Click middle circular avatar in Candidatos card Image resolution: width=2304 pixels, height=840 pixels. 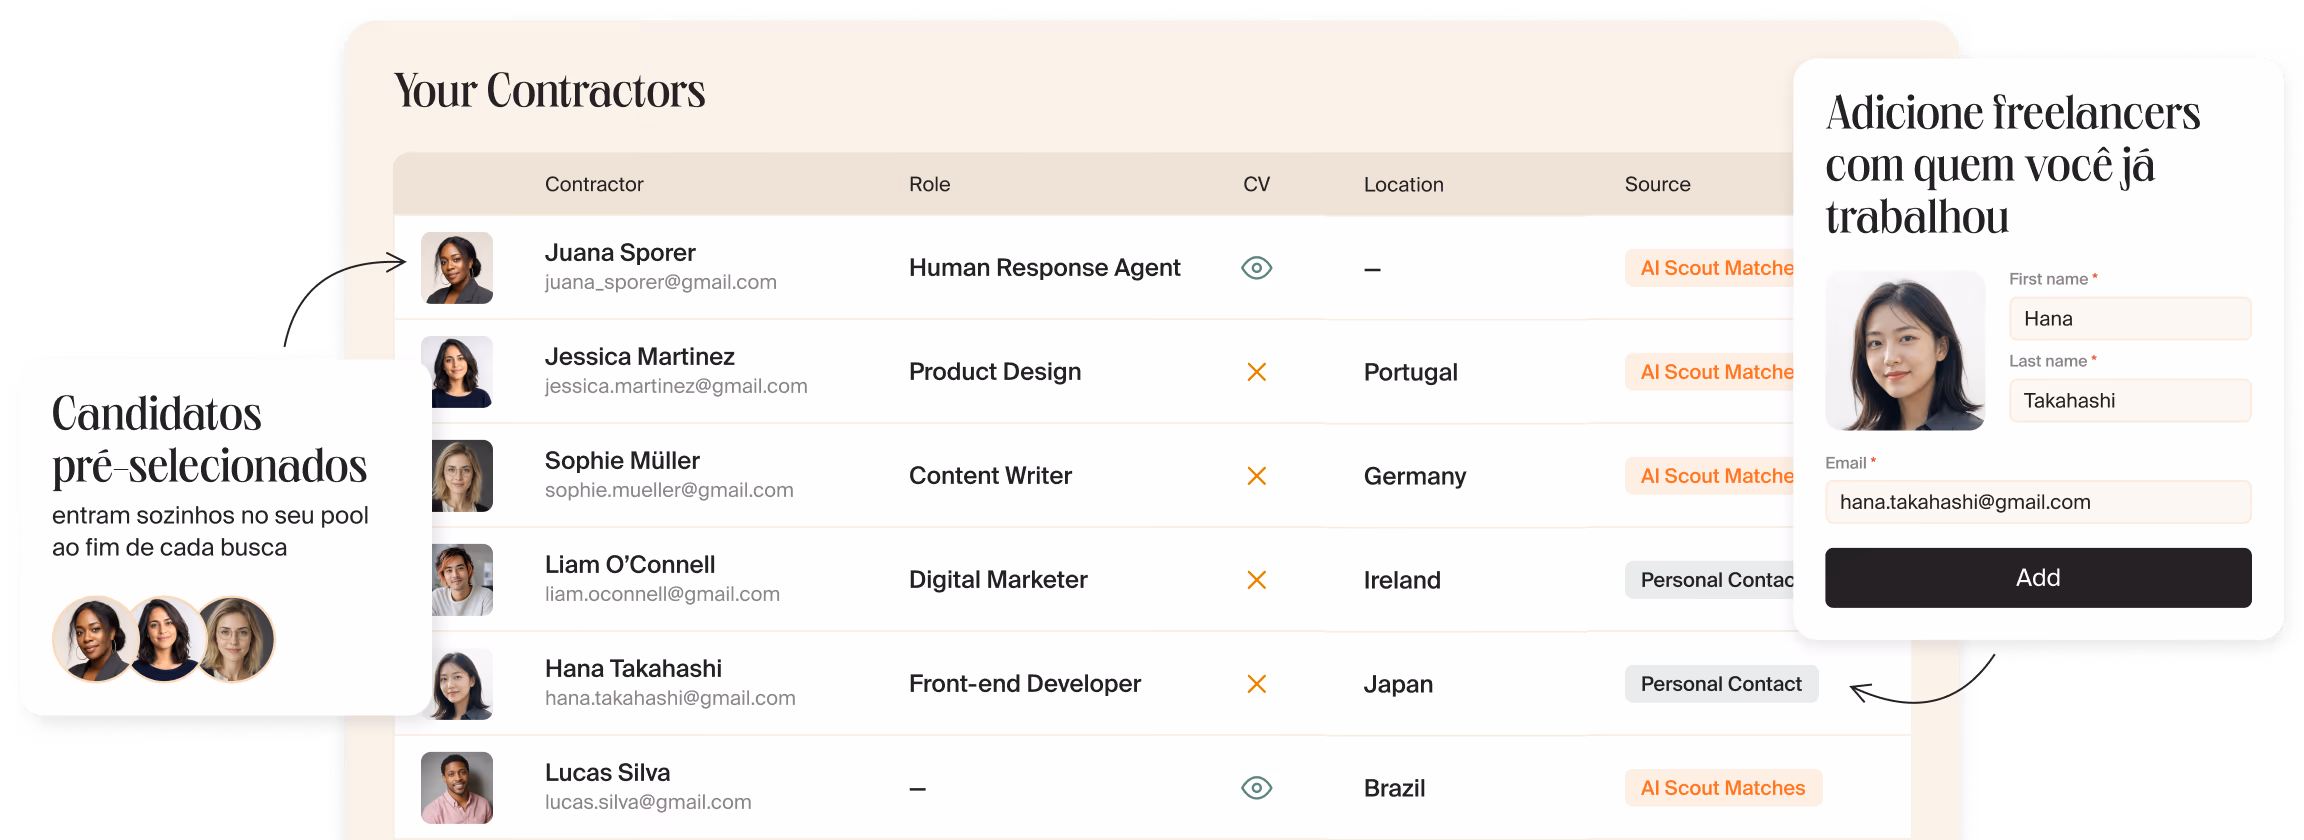click(x=165, y=640)
